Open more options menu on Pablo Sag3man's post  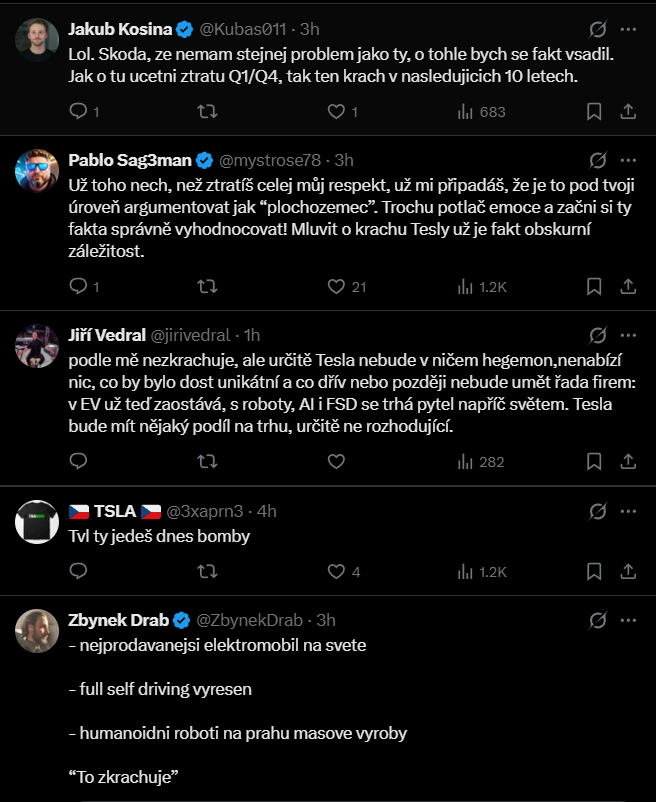tap(628, 160)
